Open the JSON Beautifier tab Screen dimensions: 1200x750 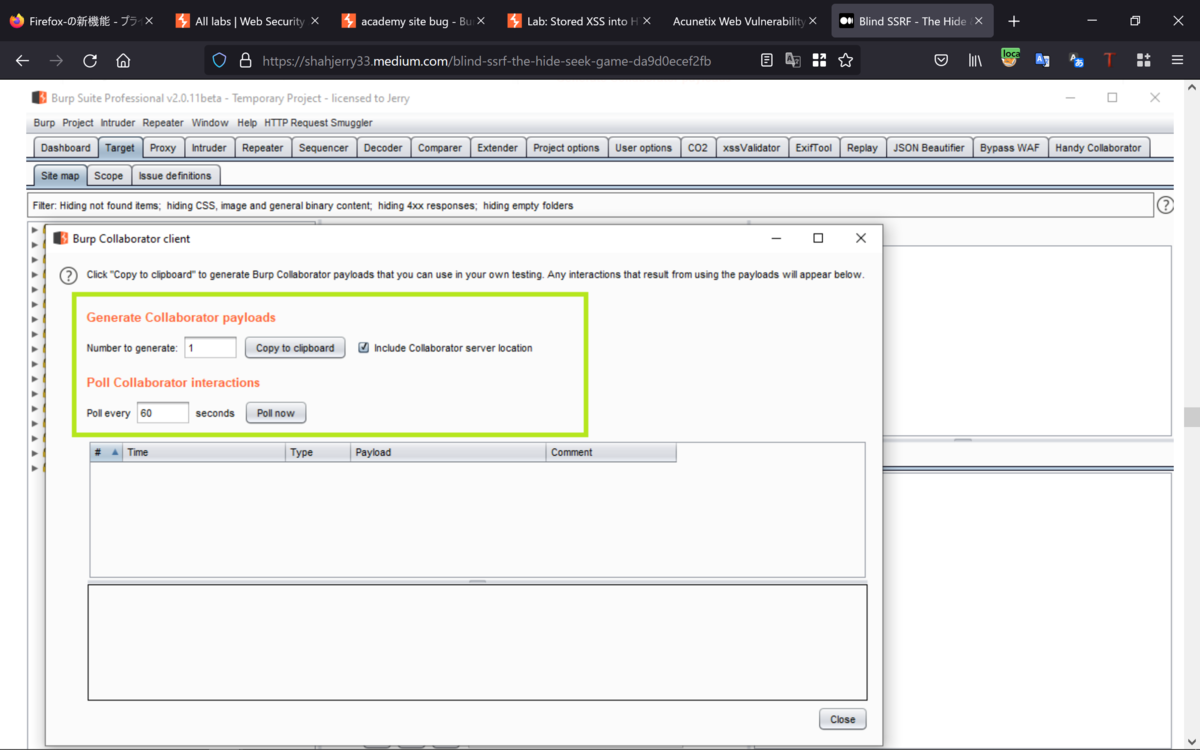click(x=928, y=148)
